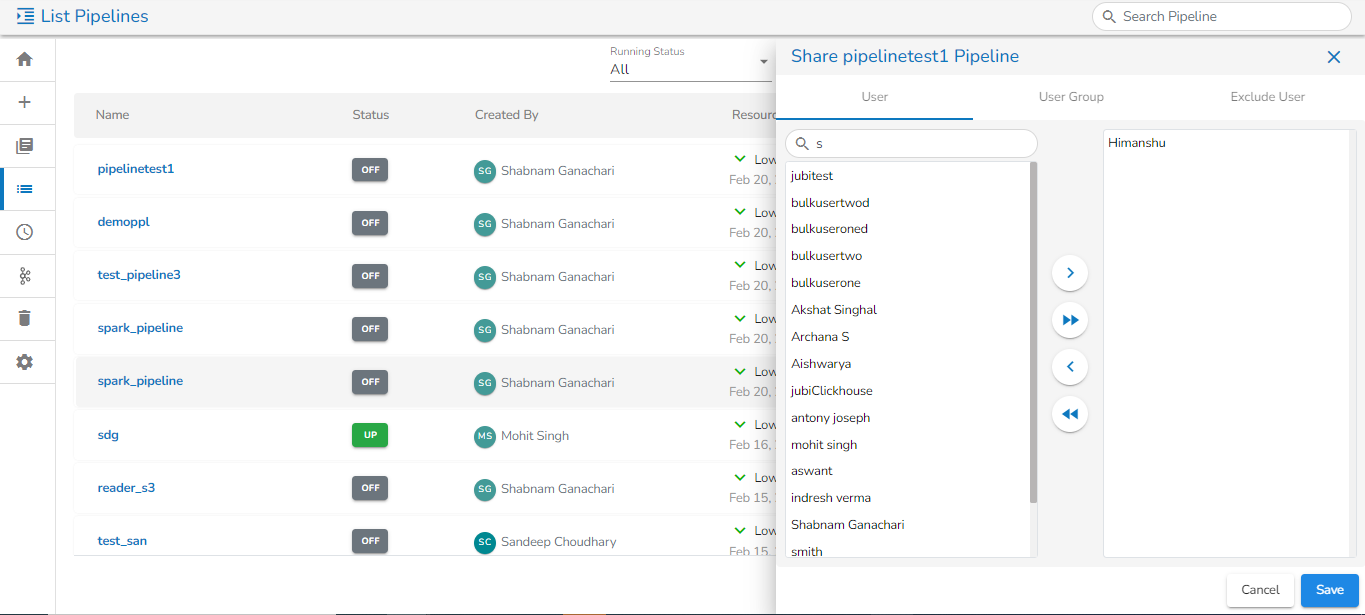Open the Home icon in sidebar

coord(25,60)
